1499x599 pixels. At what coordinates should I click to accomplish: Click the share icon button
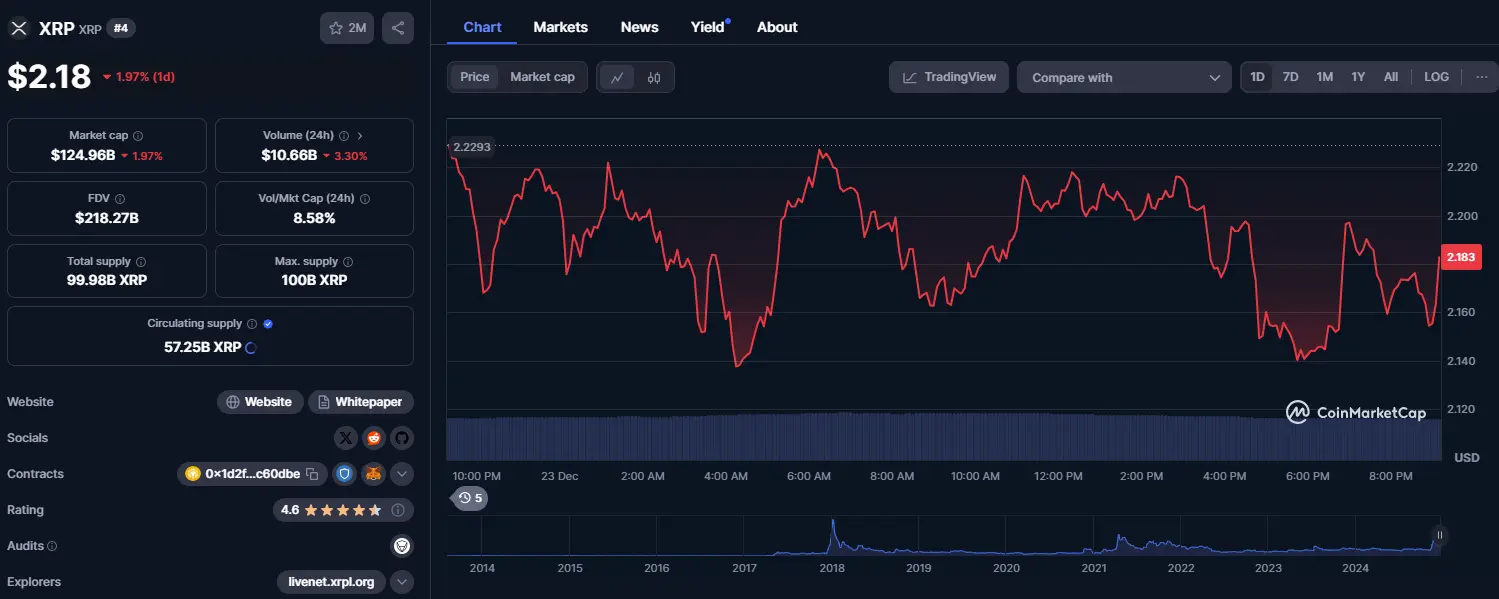click(x=398, y=28)
